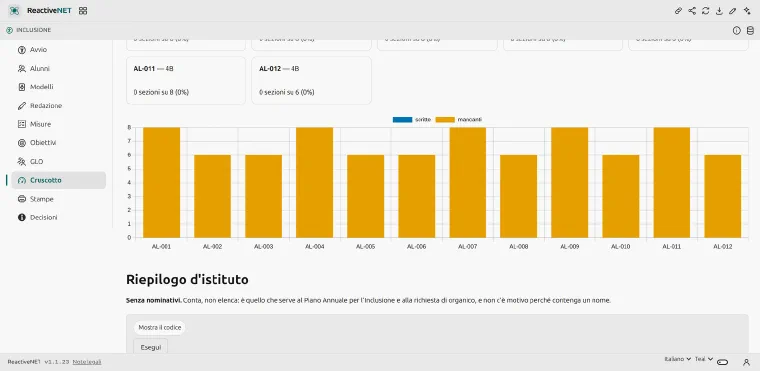Navigate to Redazione
Image resolution: width=760 pixels, height=371 pixels.
coord(59,106)
